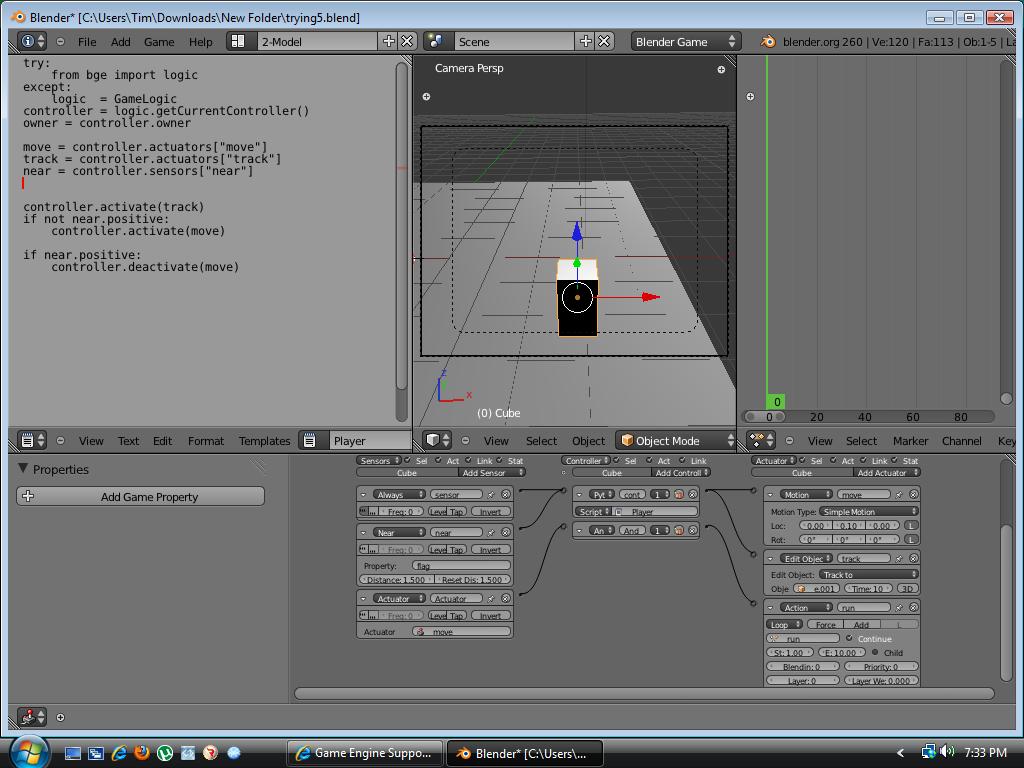Open the Blender Game engine dropdown
1024x768 pixels.
click(686, 41)
